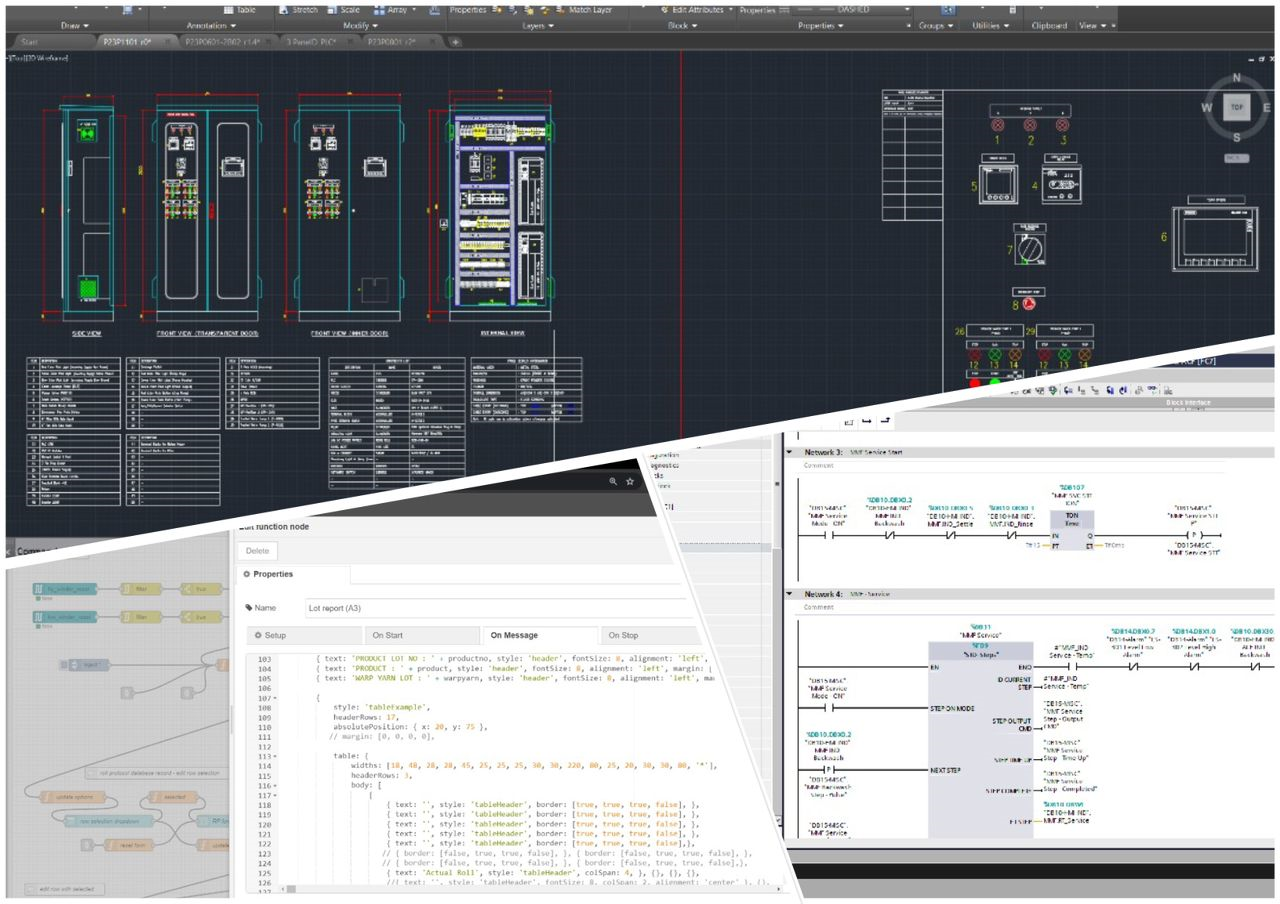The width and height of the screenshot is (1280, 904).
Task: Click the Delete button in node editor
Action: coord(257,550)
